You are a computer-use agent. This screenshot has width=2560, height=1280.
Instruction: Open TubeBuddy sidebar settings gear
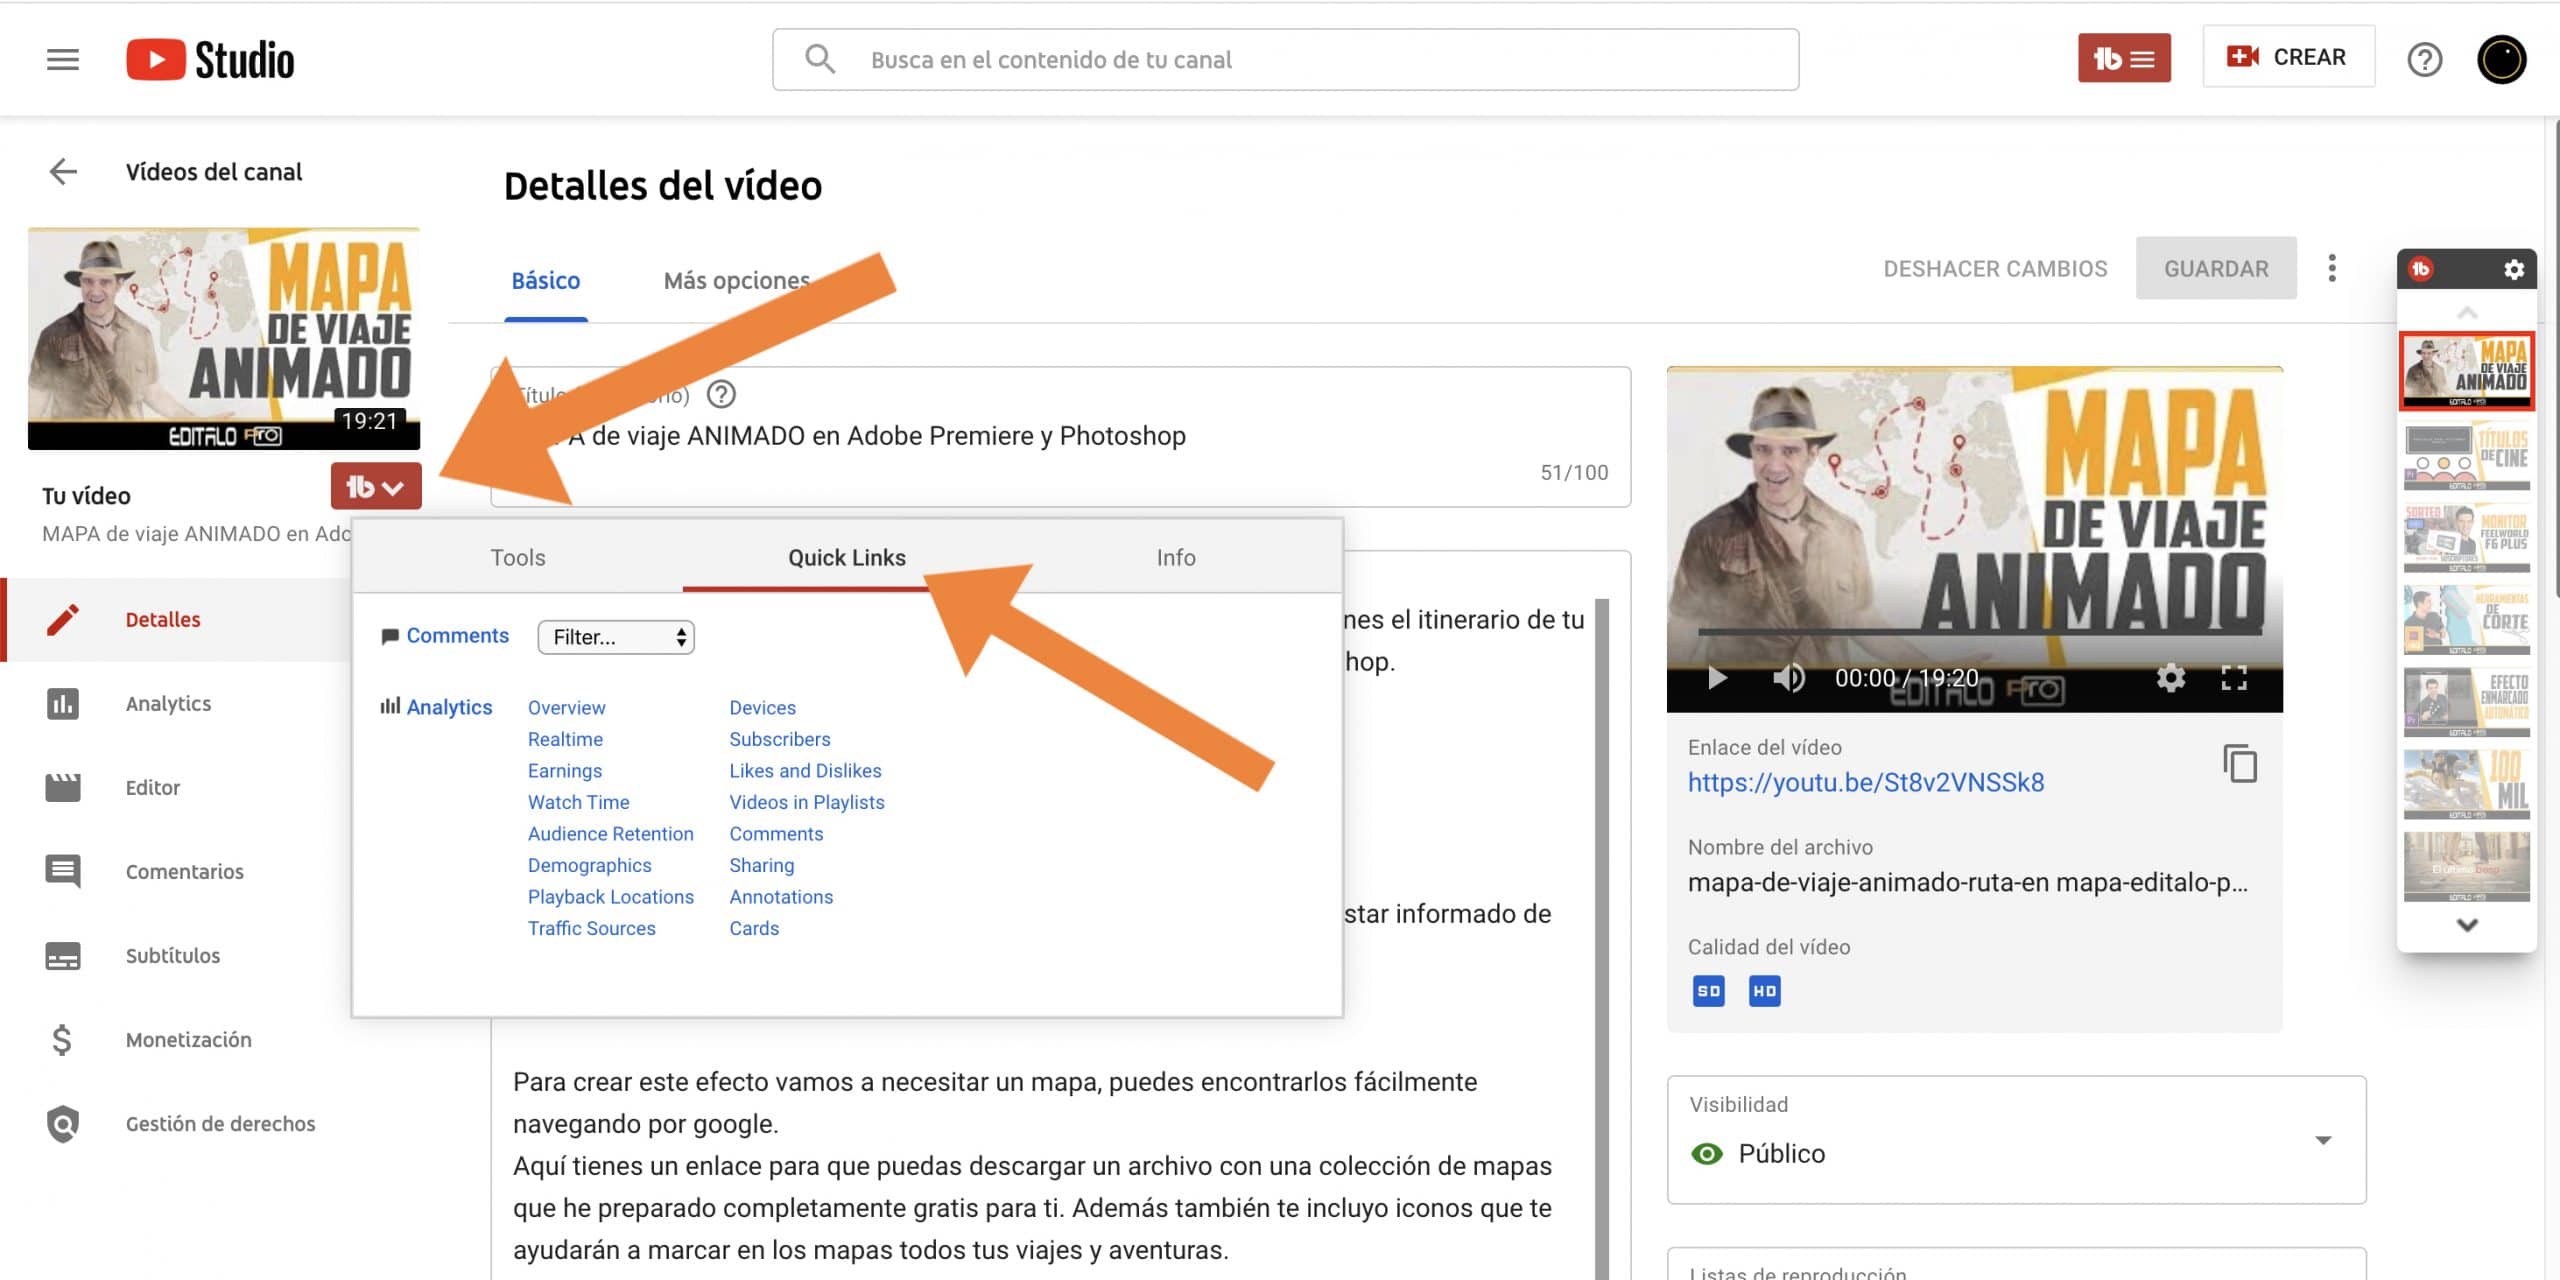(x=2513, y=270)
